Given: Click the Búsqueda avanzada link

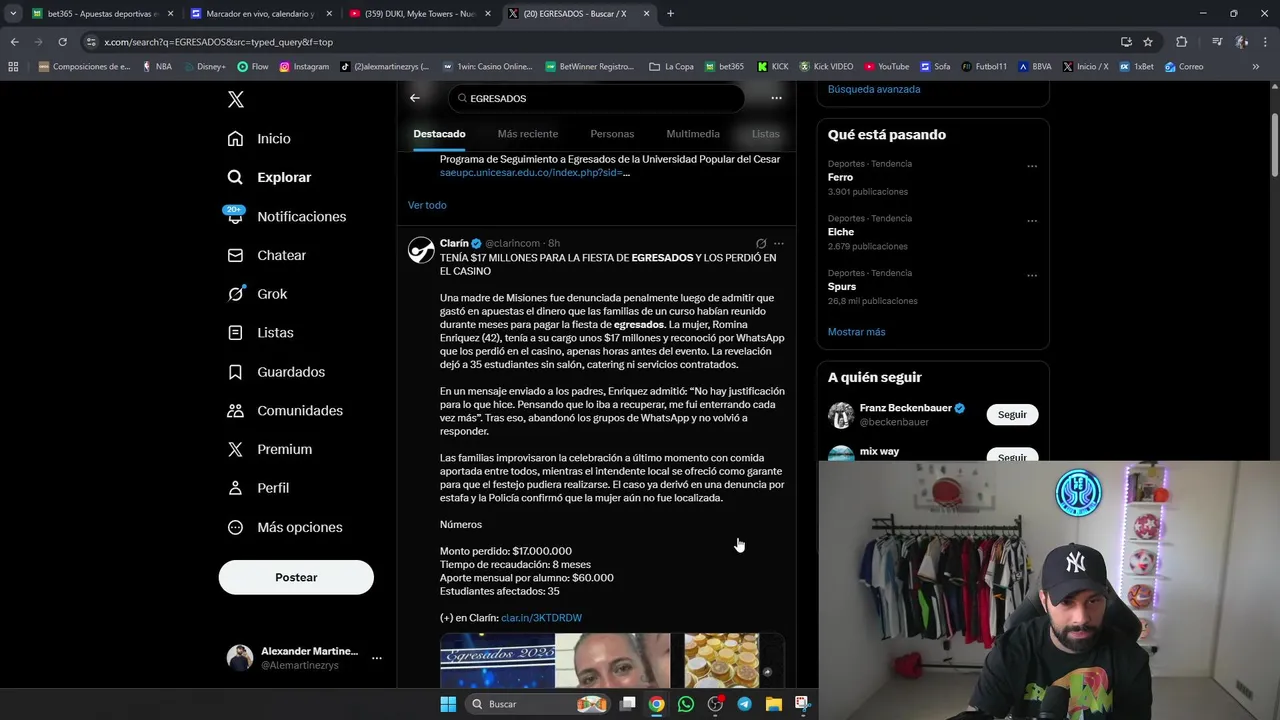Looking at the screenshot, I should point(874,89).
